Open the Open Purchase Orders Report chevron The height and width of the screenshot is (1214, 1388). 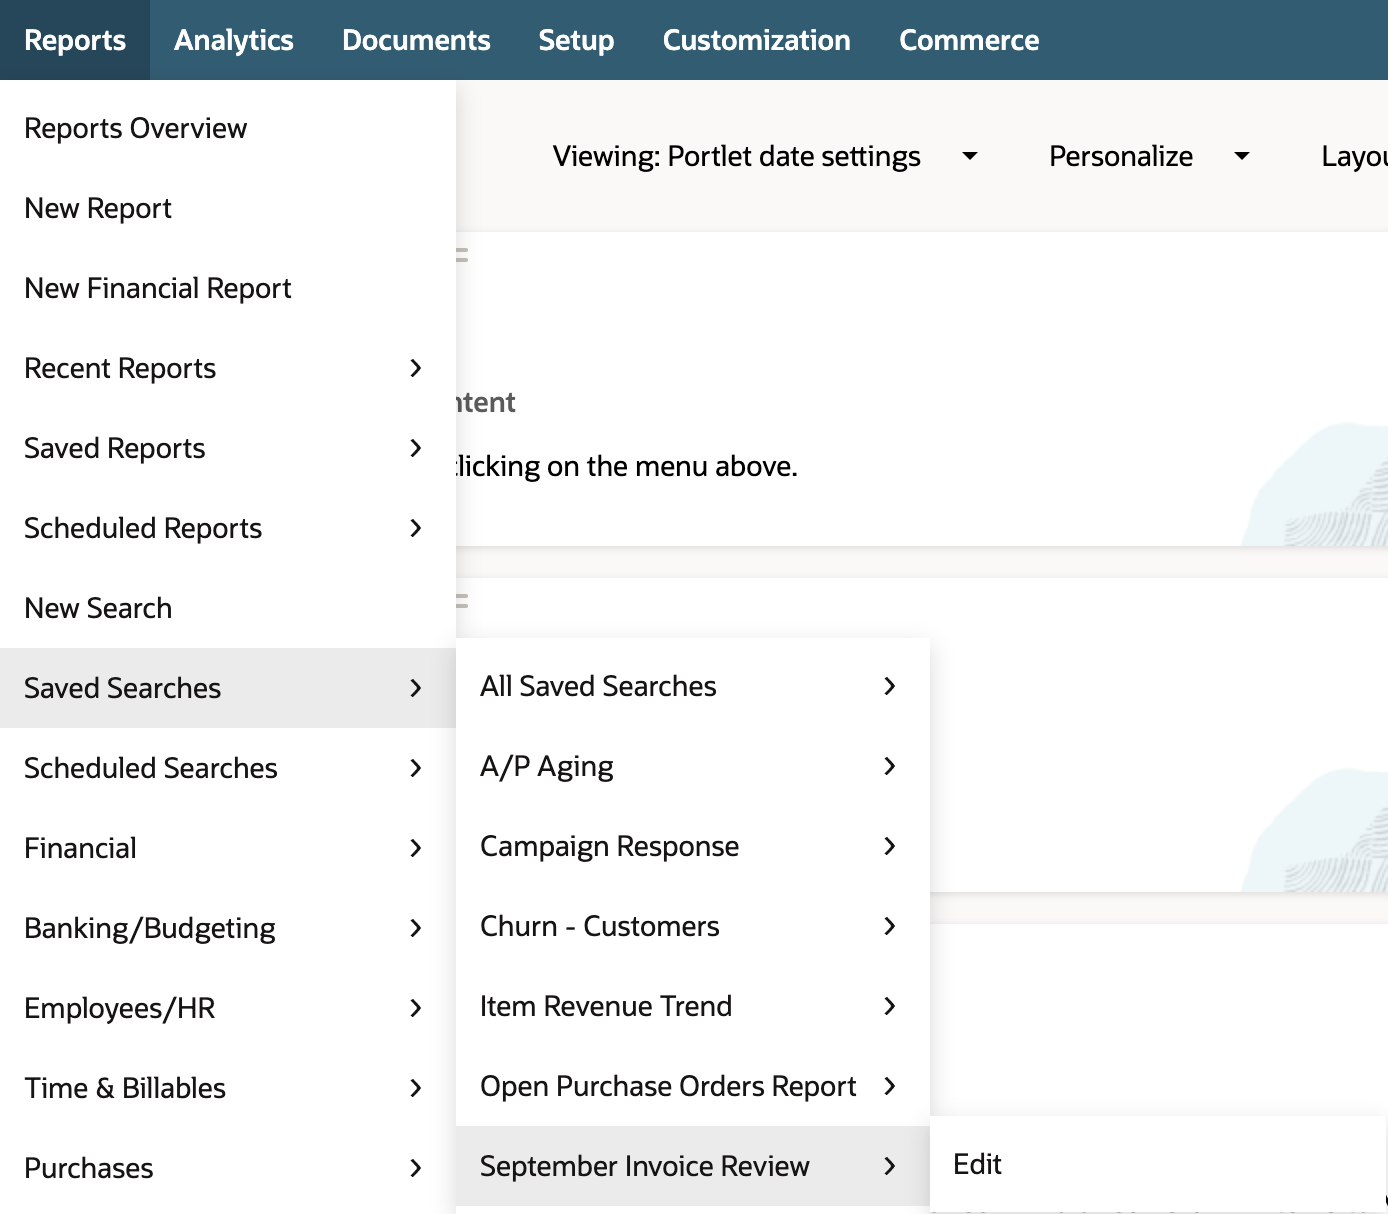tap(890, 1086)
